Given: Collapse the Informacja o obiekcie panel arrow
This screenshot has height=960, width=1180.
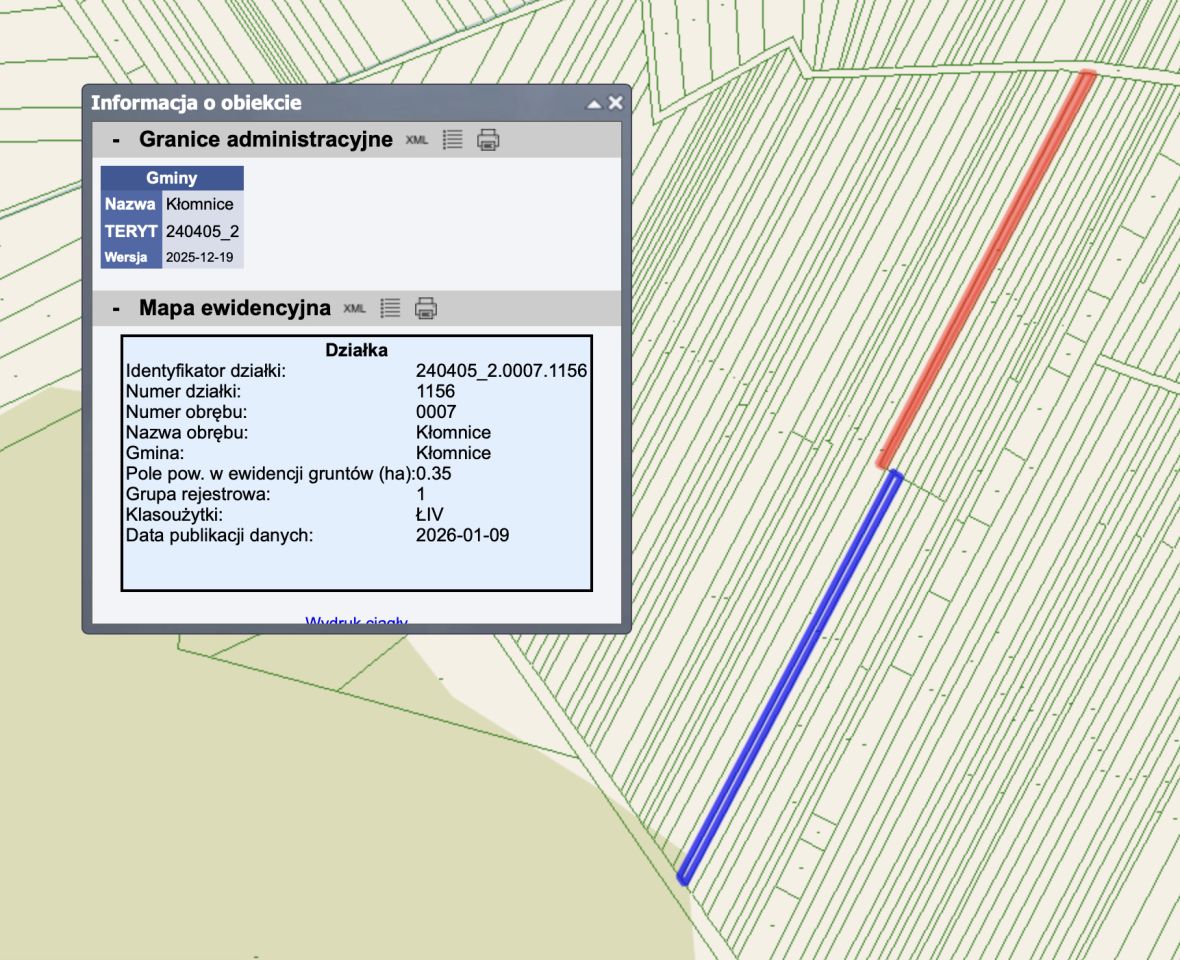Looking at the screenshot, I should [594, 104].
